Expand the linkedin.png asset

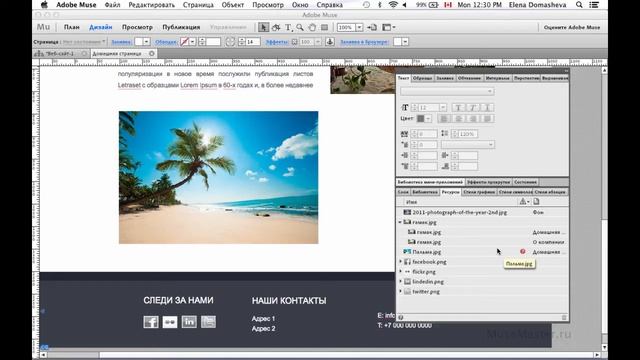[x=400, y=282]
